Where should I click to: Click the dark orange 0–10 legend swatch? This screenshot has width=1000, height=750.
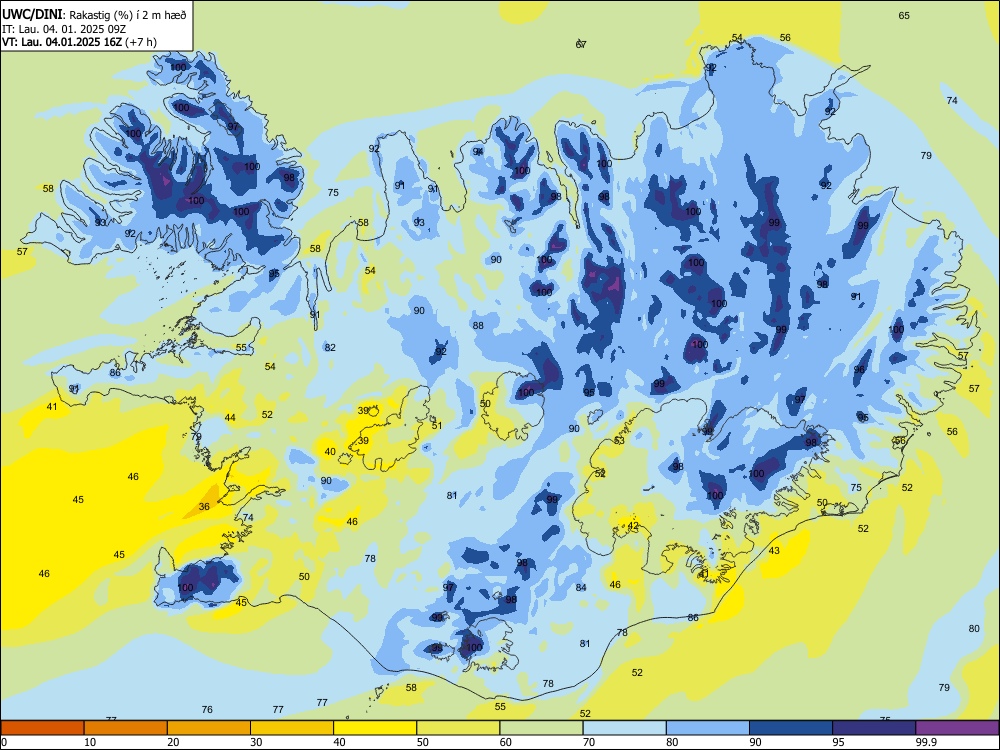(x=42, y=728)
